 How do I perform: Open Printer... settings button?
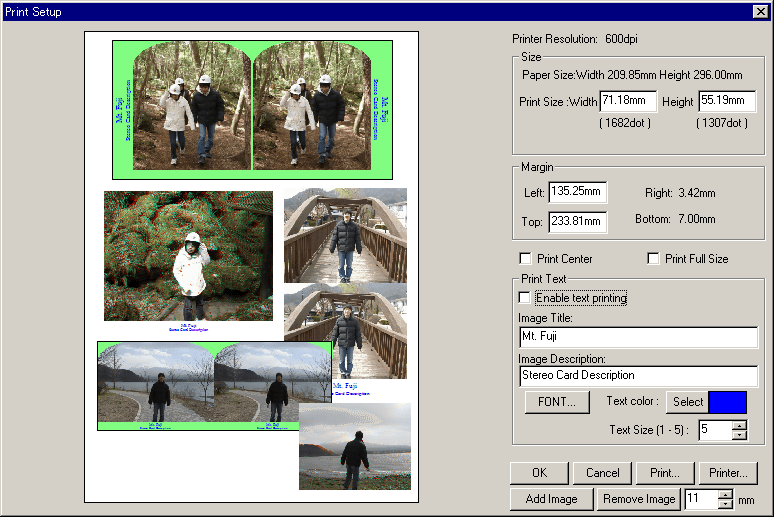tap(727, 473)
